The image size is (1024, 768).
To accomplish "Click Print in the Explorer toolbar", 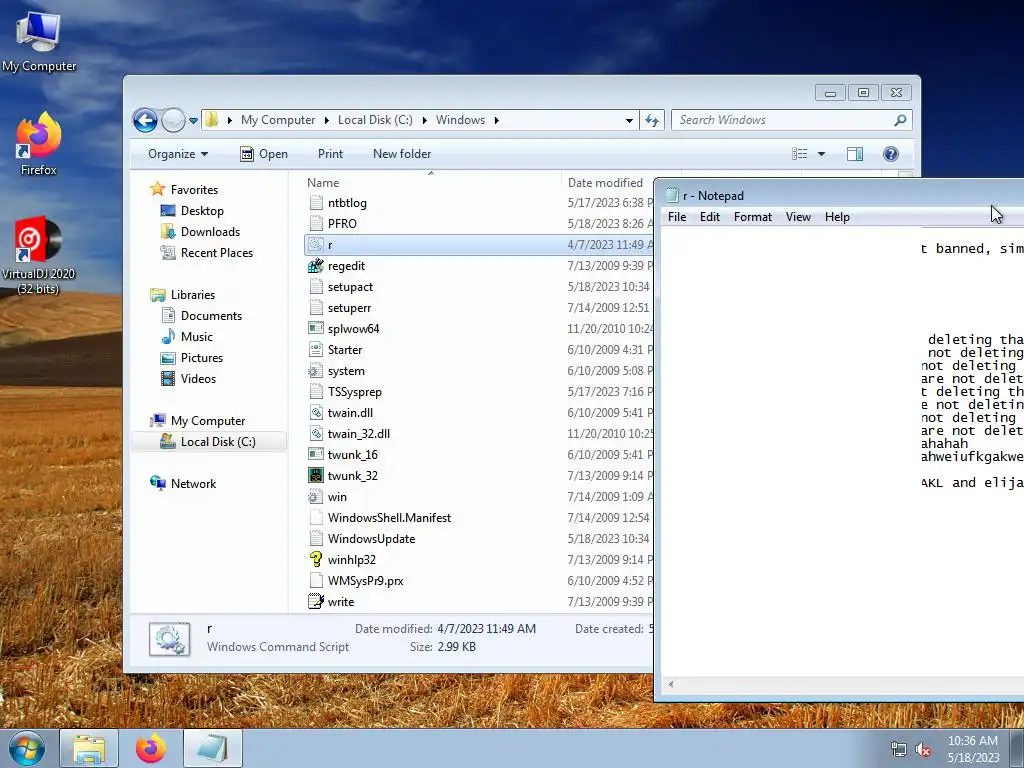I will click(x=330, y=154).
